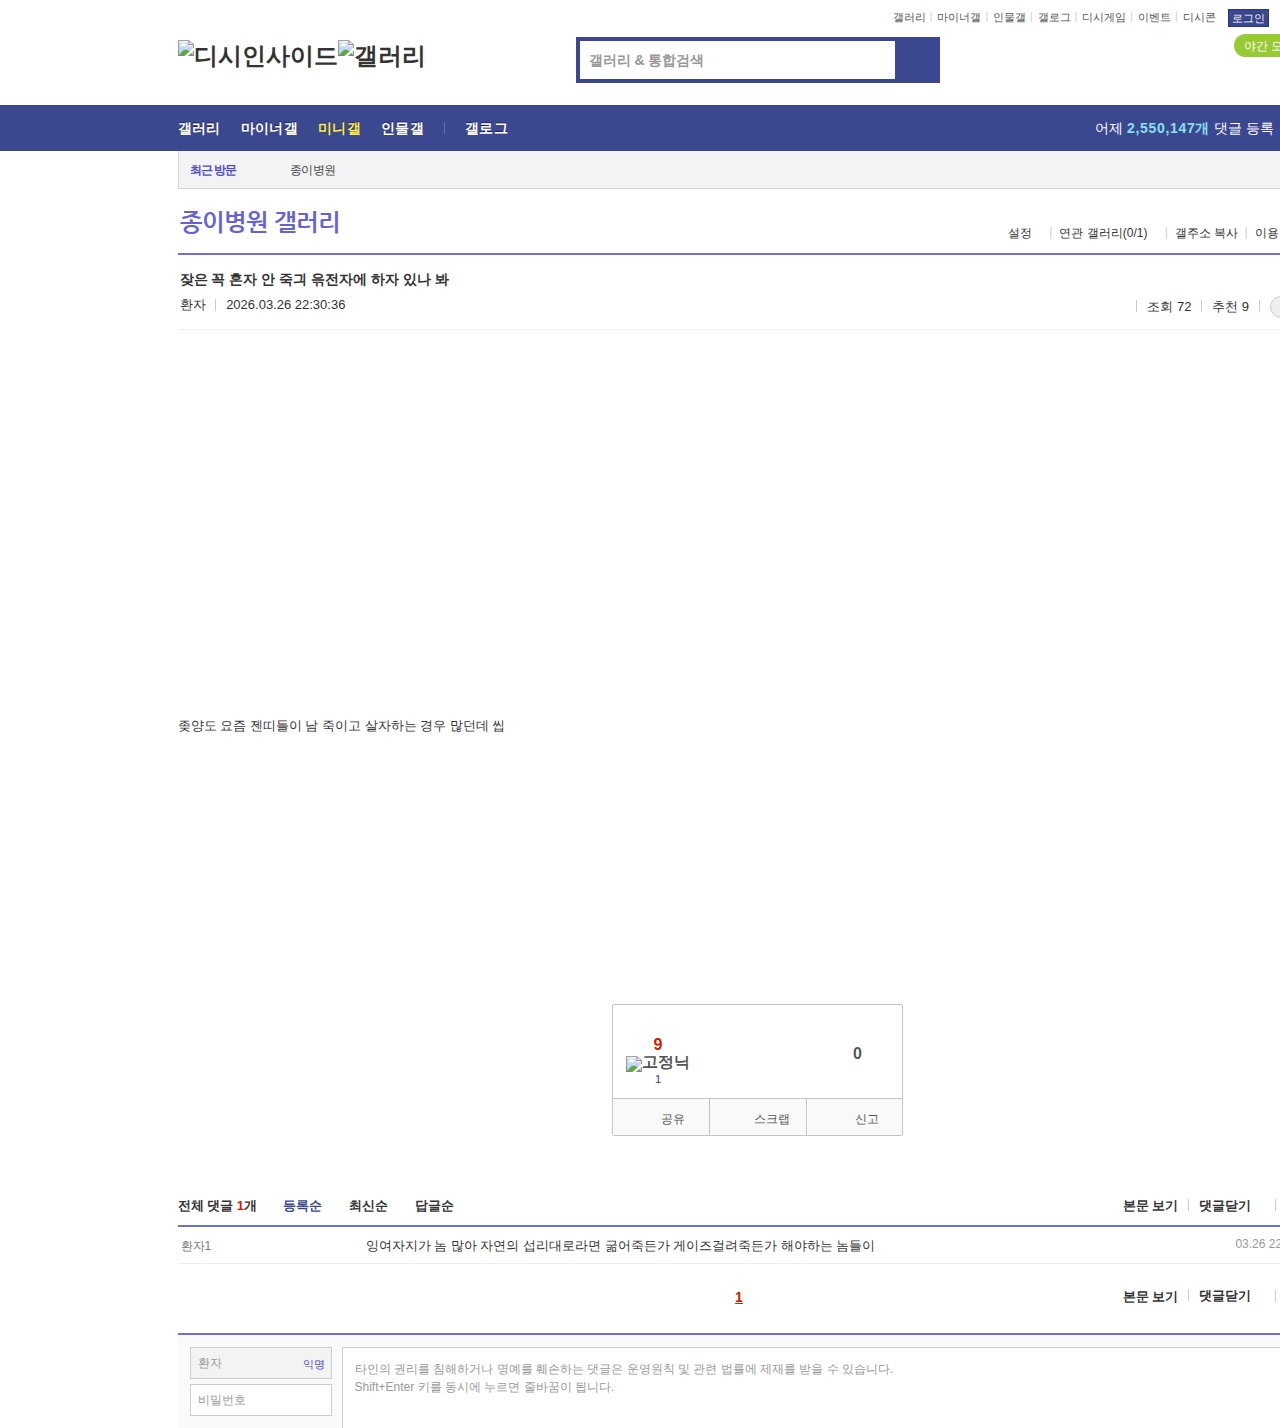Viewport: 1280px width, 1428px height.
Task: Click the blue search button
Action: (917, 60)
